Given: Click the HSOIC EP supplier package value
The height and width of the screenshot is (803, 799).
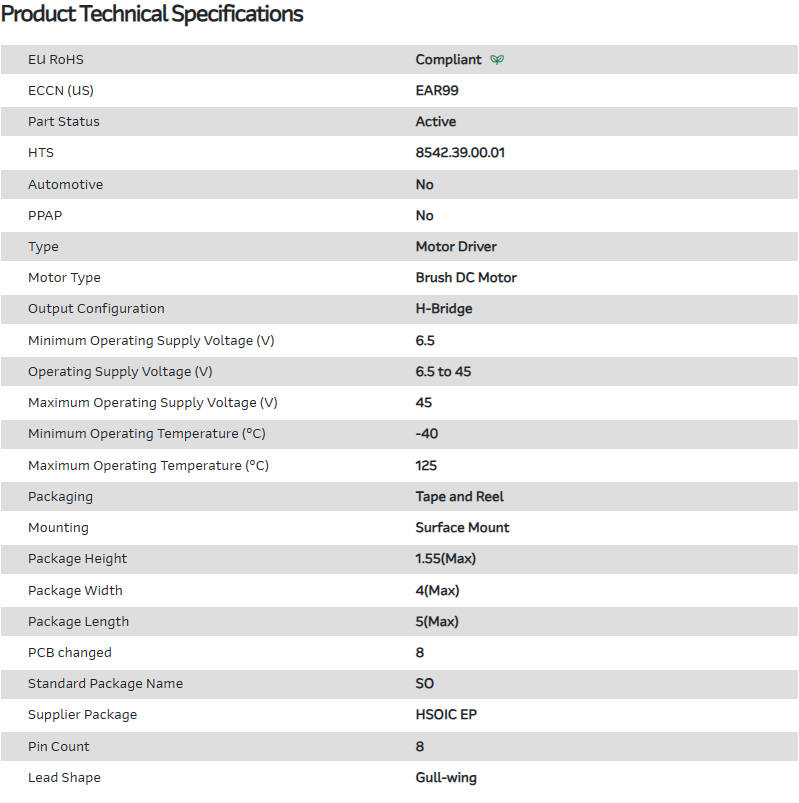Looking at the screenshot, I should coord(445,715).
